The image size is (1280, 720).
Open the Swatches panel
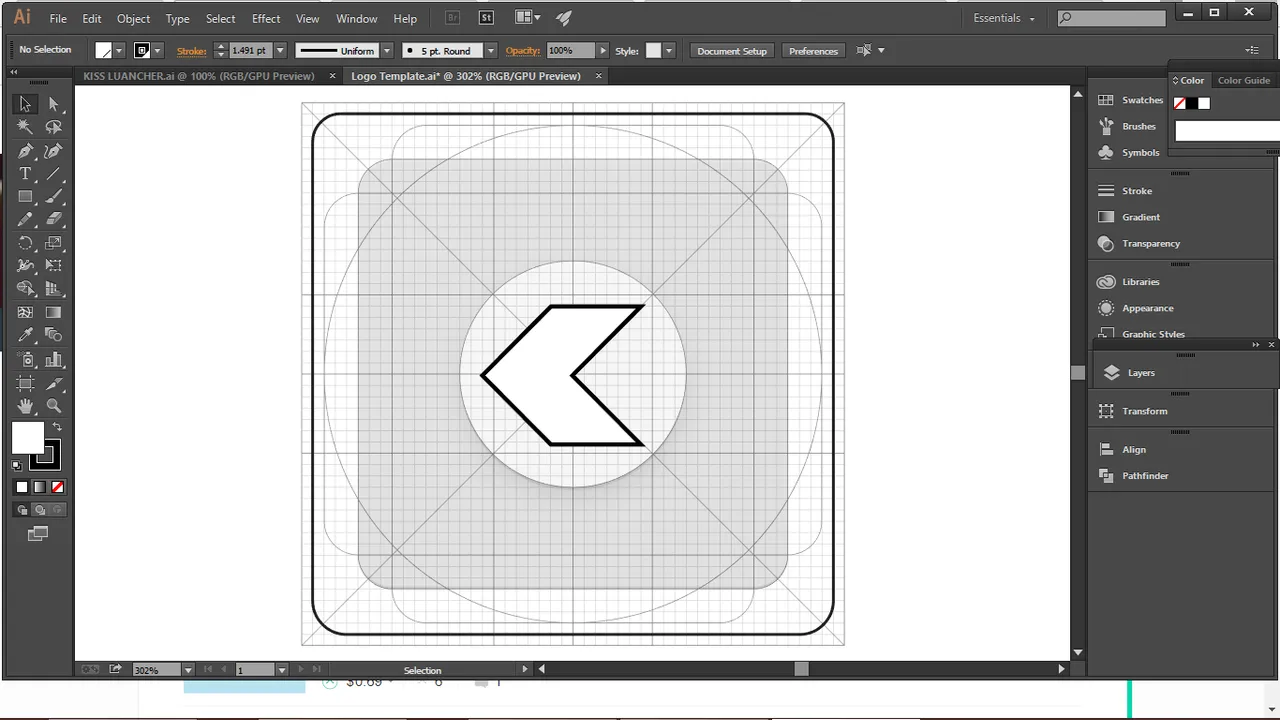click(x=1131, y=100)
